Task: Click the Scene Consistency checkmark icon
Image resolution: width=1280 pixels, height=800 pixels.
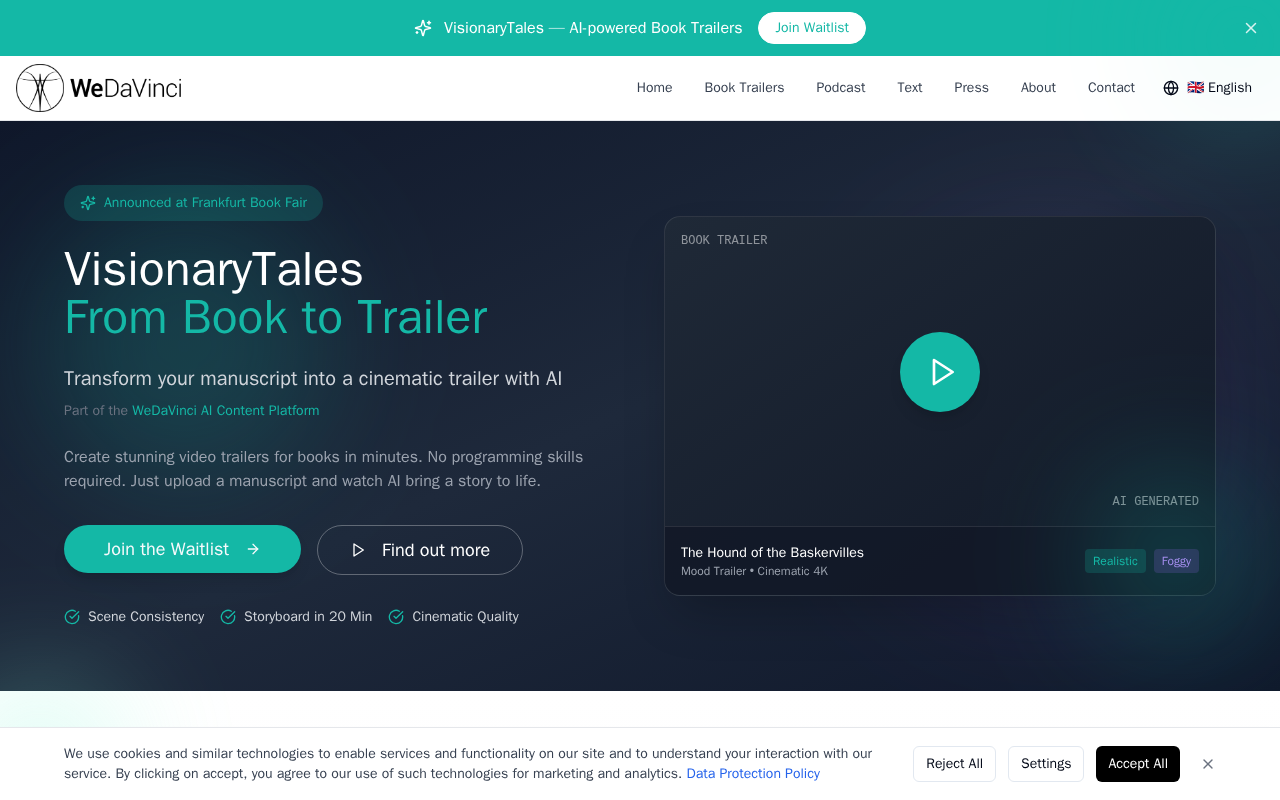Action: click(x=72, y=617)
